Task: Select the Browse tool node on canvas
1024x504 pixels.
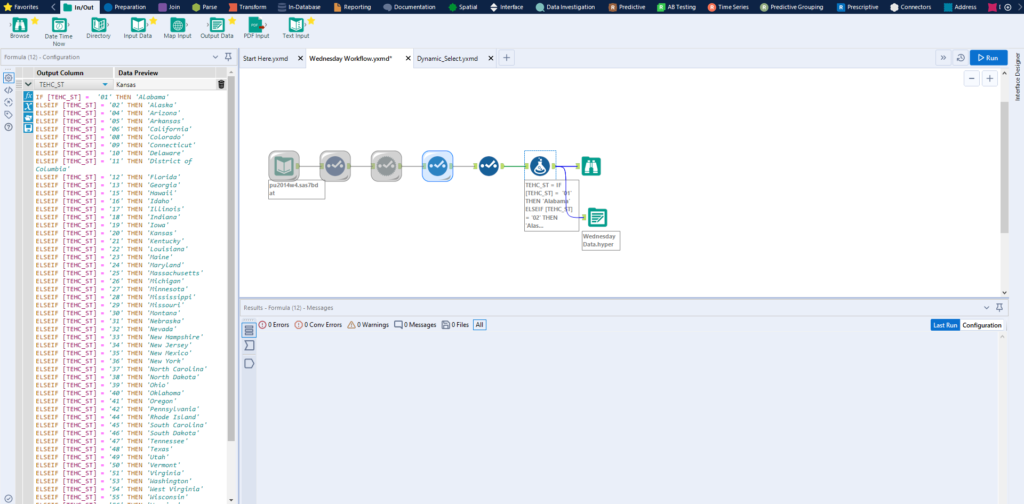Action: (591, 166)
